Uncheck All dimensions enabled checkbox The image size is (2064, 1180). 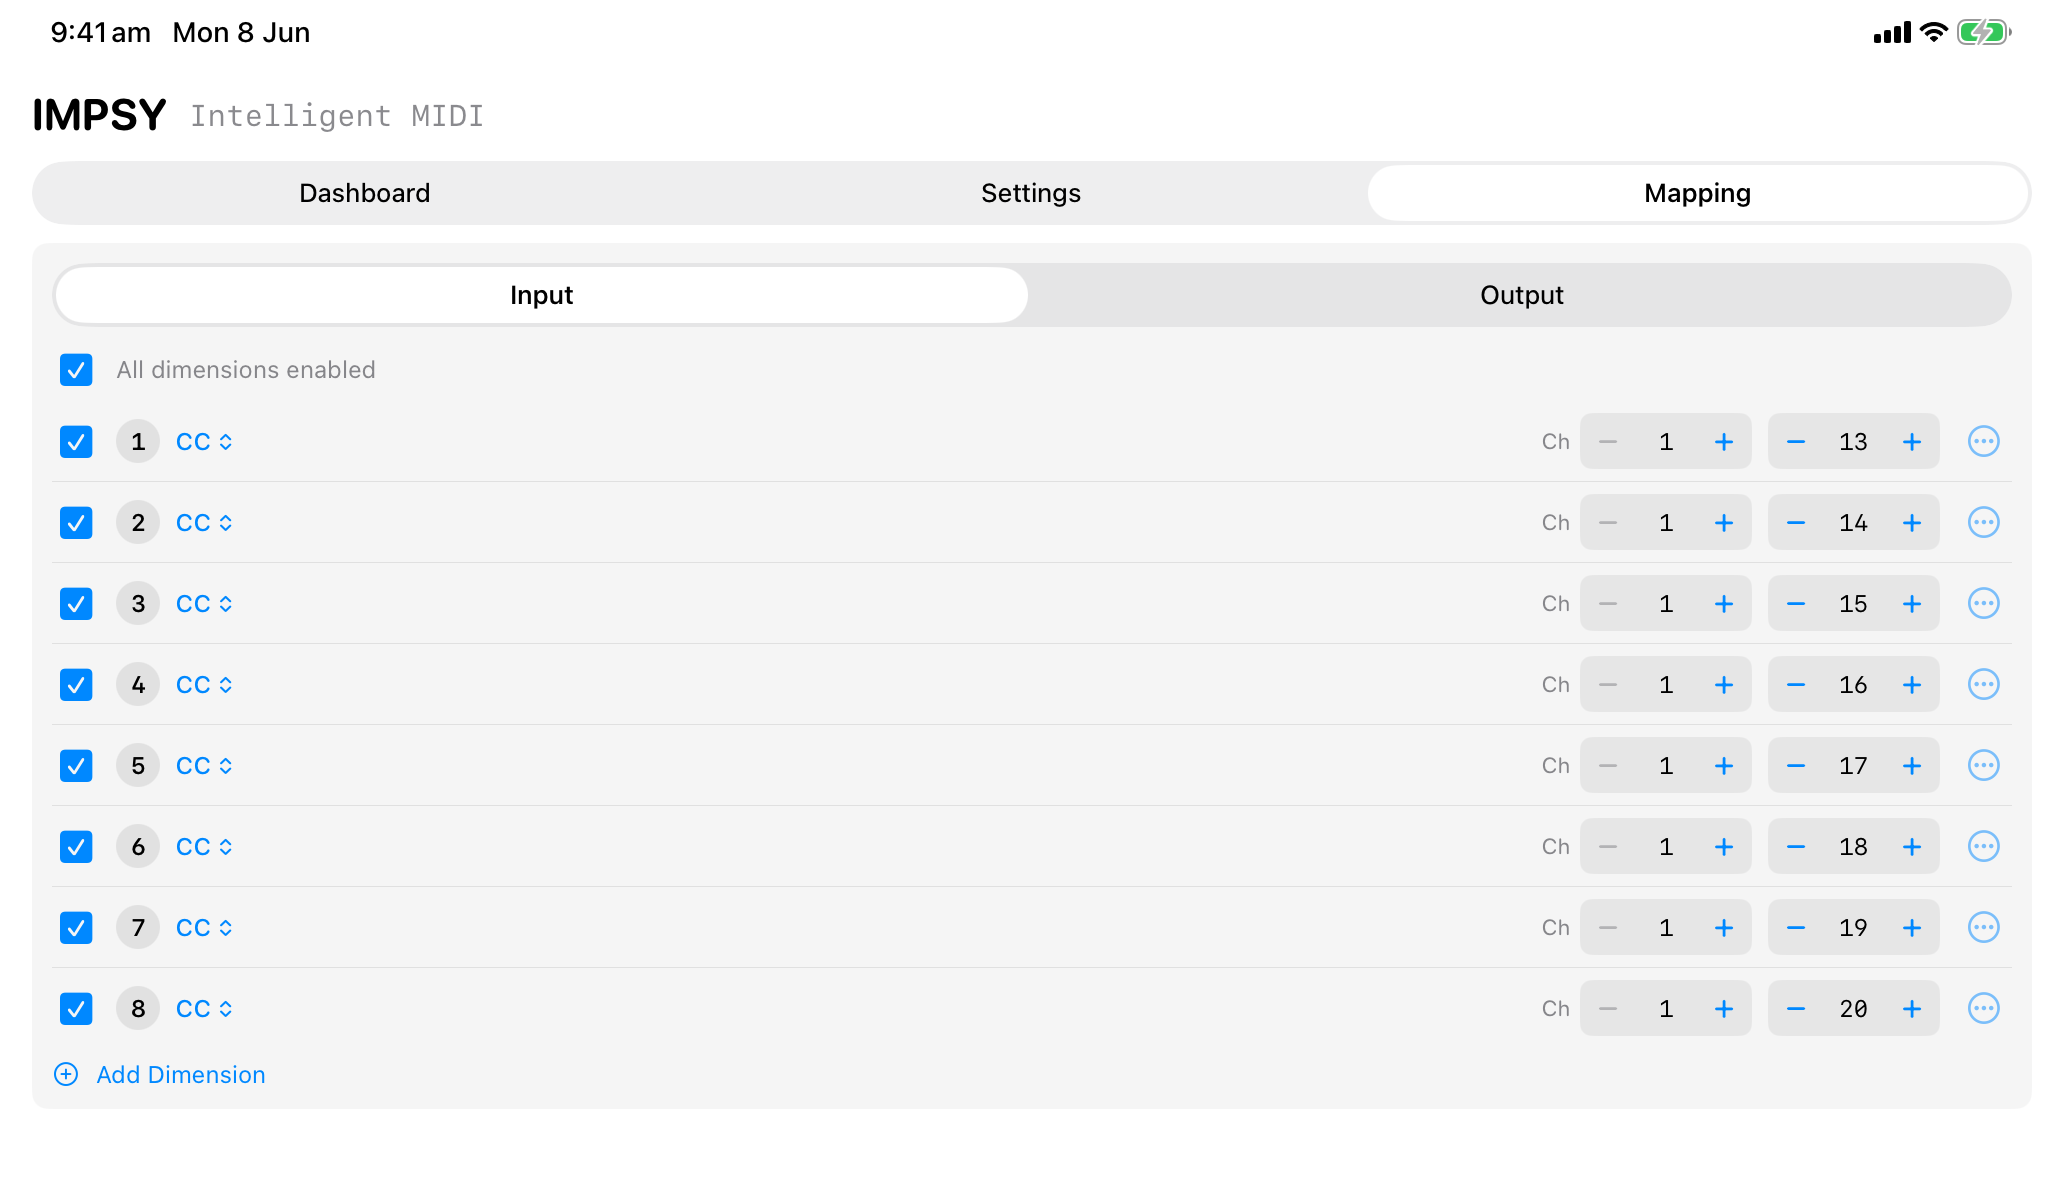pyautogui.click(x=76, y=369)
